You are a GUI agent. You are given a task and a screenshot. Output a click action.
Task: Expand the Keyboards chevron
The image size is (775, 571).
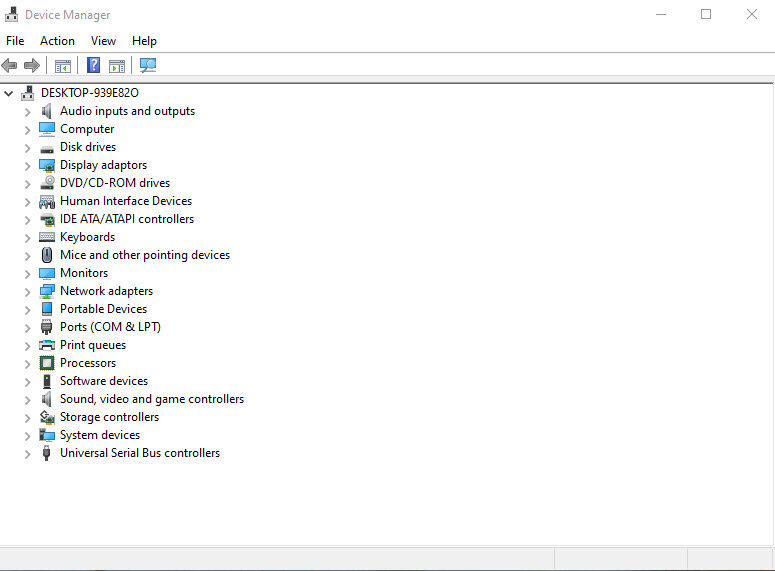click(x=28, y=238)
